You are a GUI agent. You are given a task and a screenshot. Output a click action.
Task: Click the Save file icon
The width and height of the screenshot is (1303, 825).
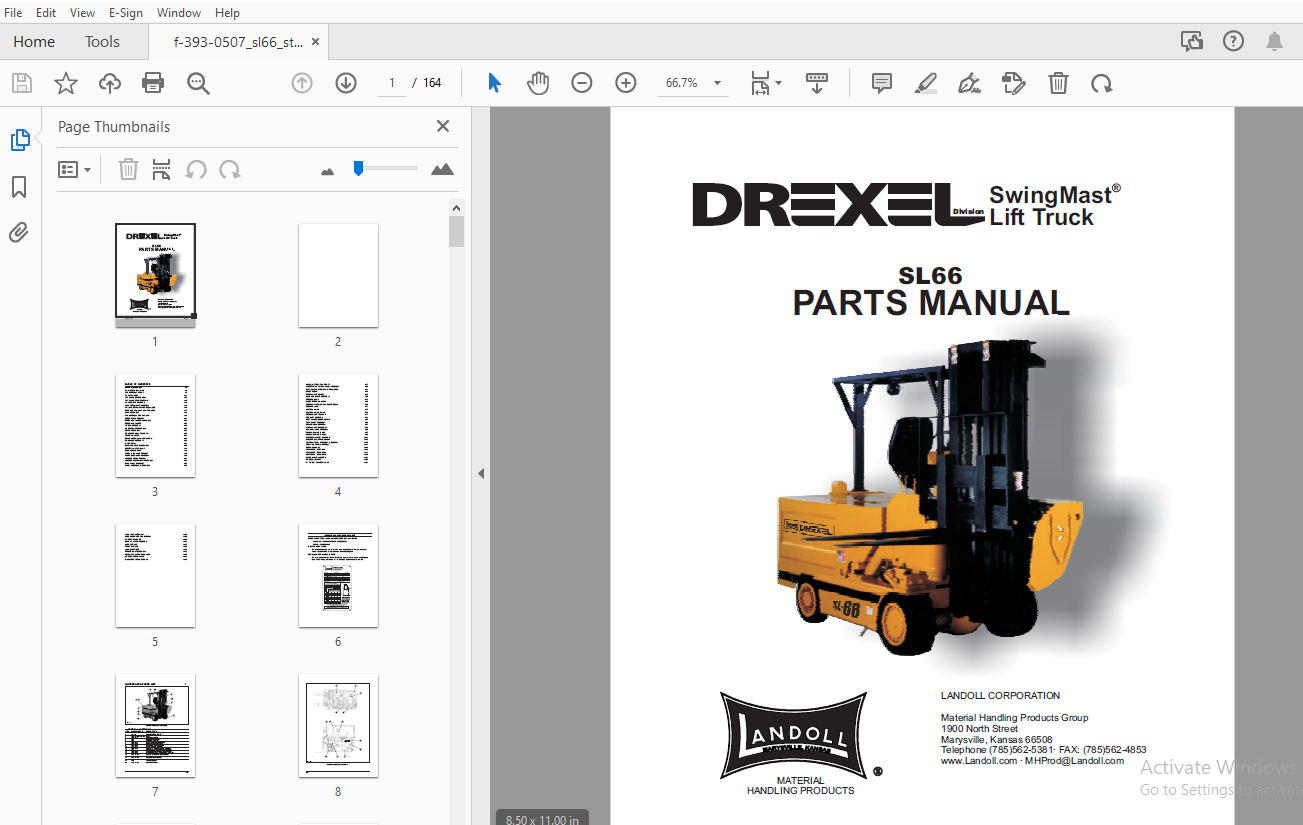(22, 83)
